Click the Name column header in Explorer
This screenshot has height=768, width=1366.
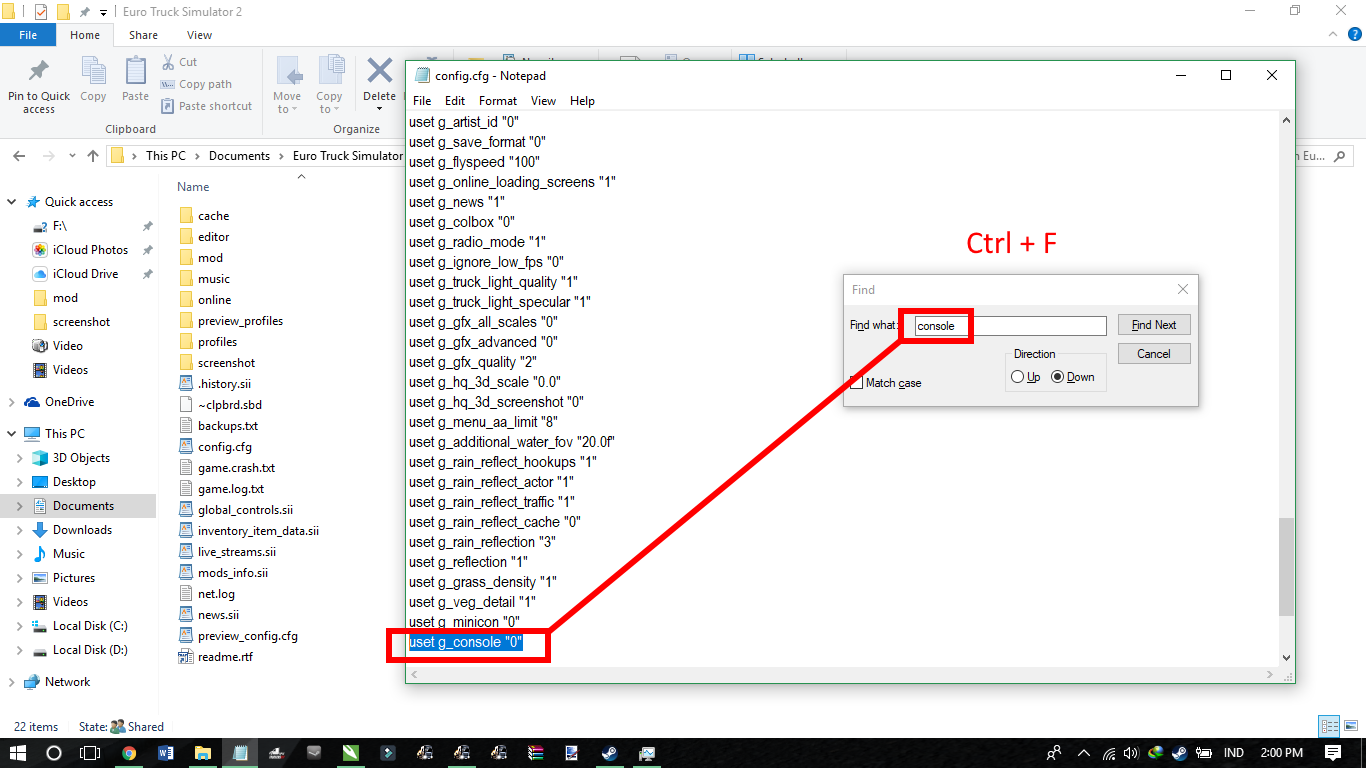[x=193, y=187]
